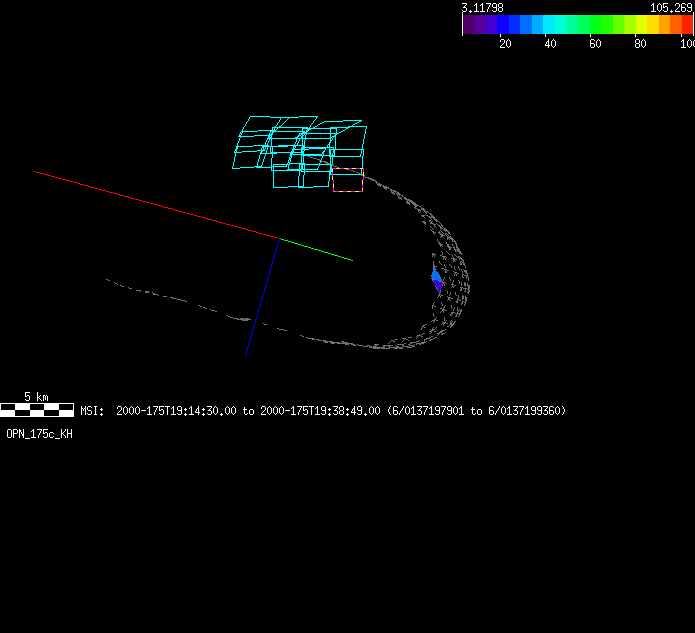Viewport: 695px width, 633px height.
Task: Click the purple end of the color bar
Action: coord(470,25)
